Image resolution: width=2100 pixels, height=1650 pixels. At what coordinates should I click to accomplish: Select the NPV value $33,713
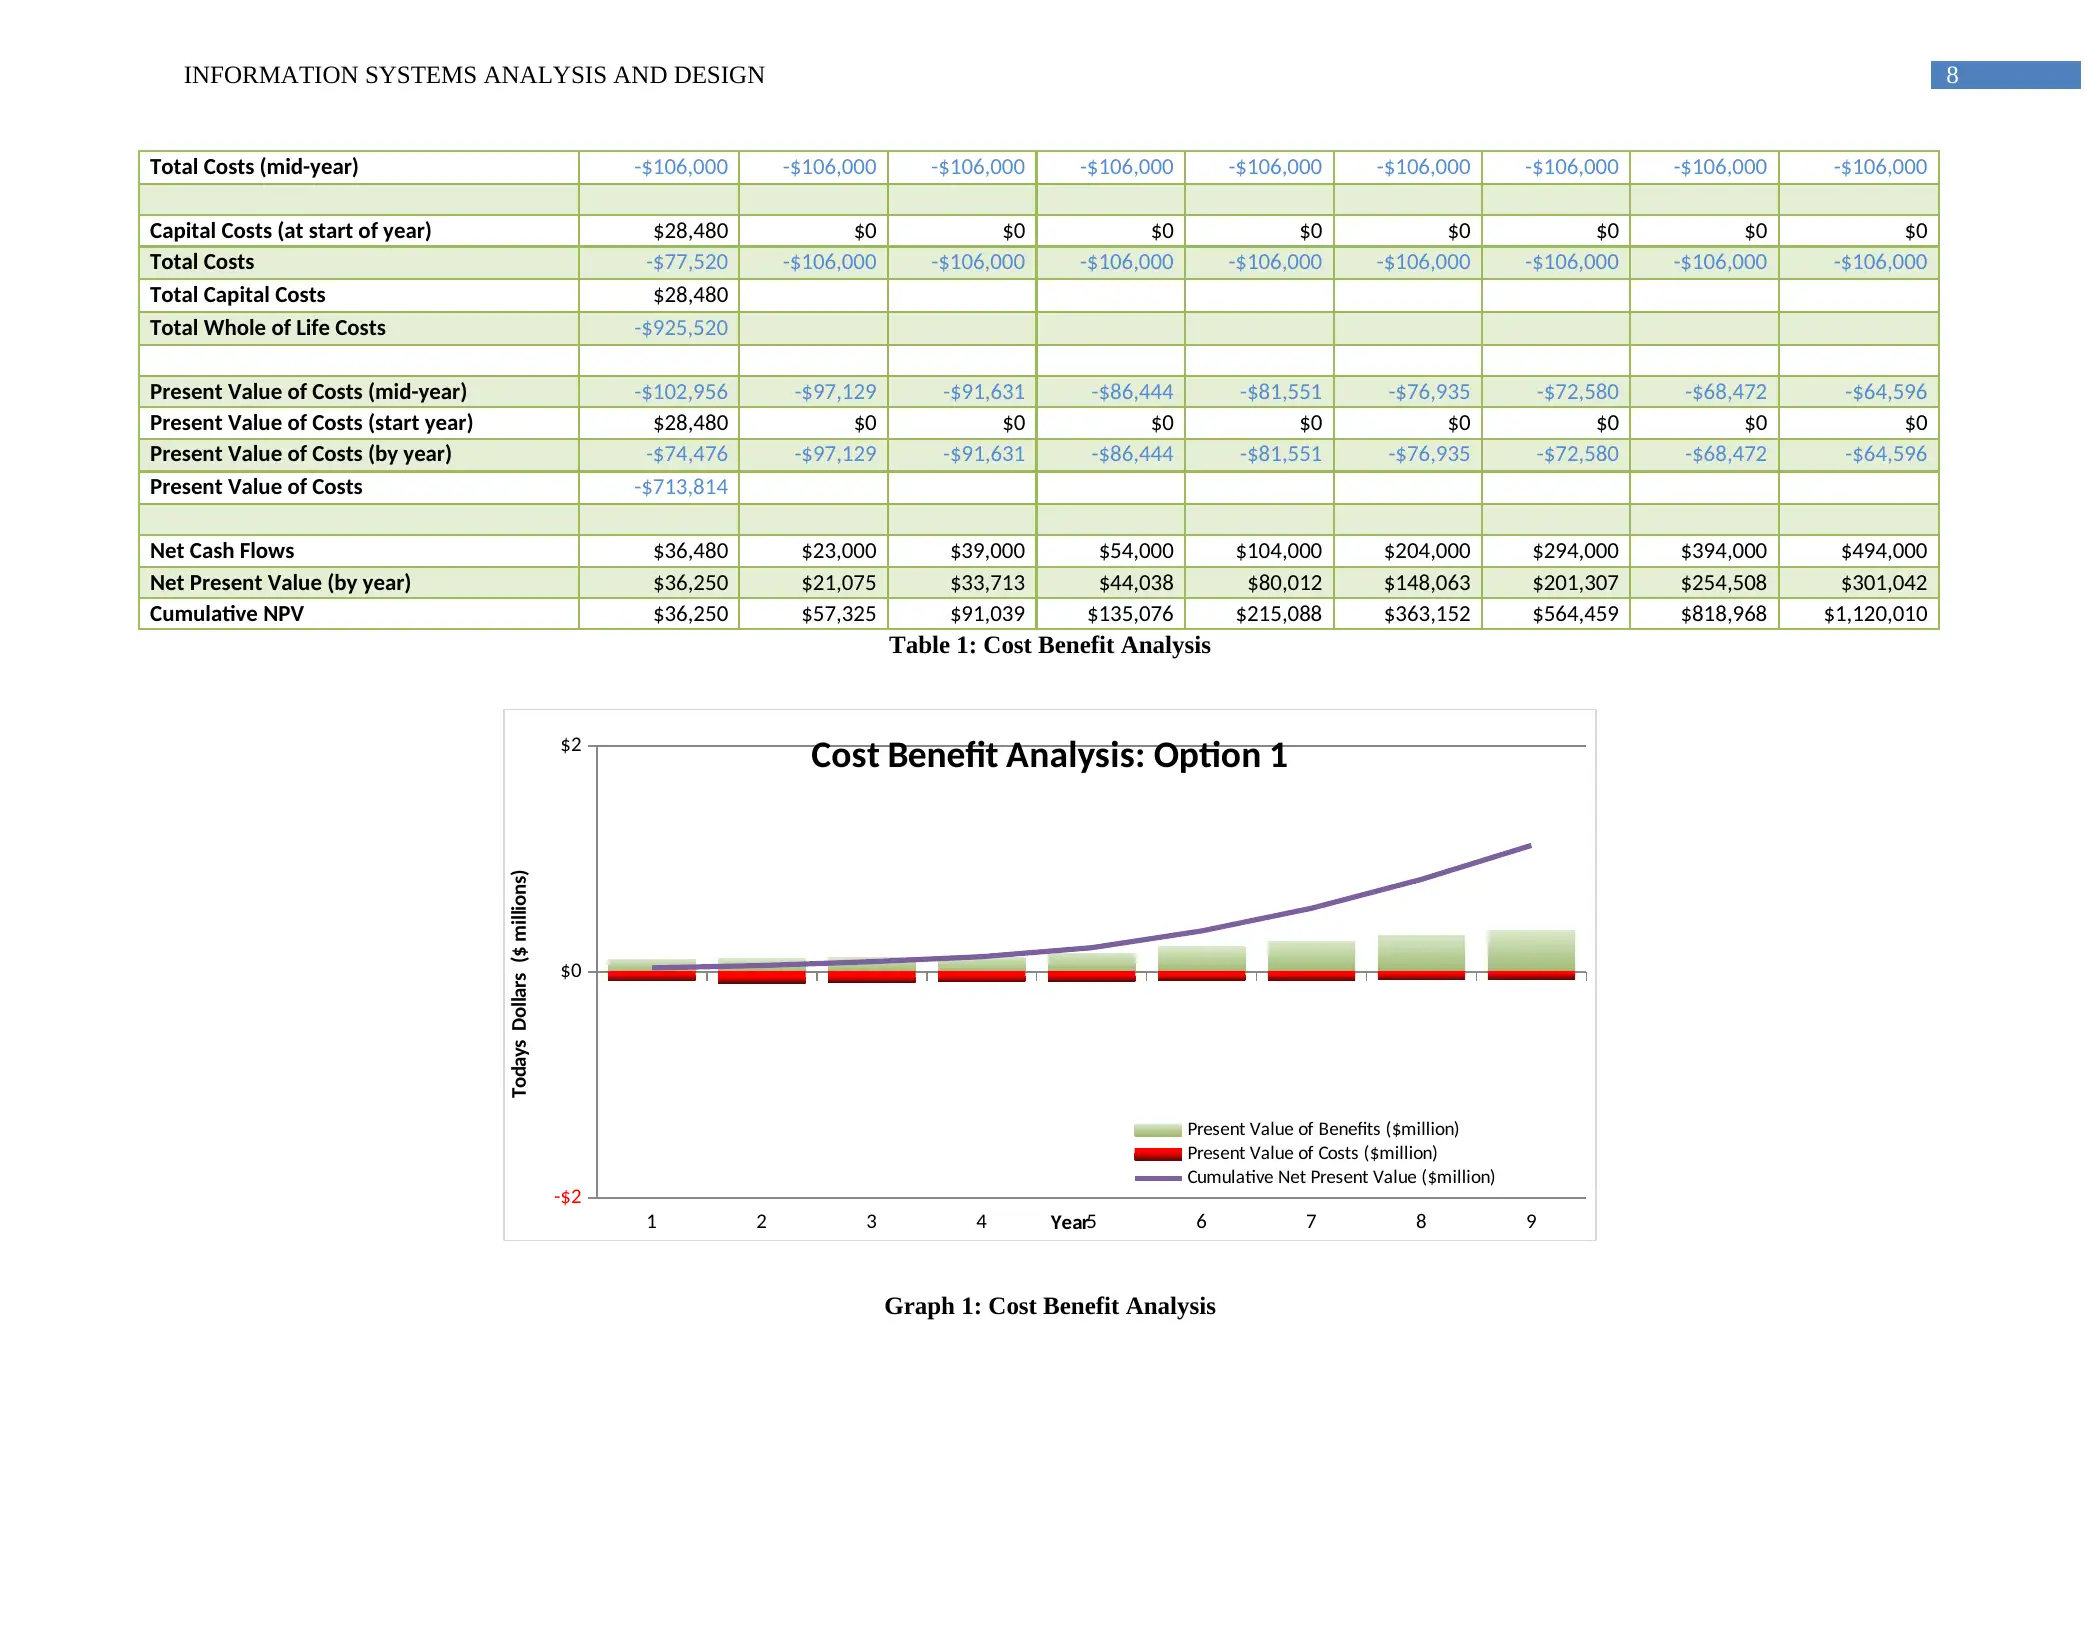(988, 583)
